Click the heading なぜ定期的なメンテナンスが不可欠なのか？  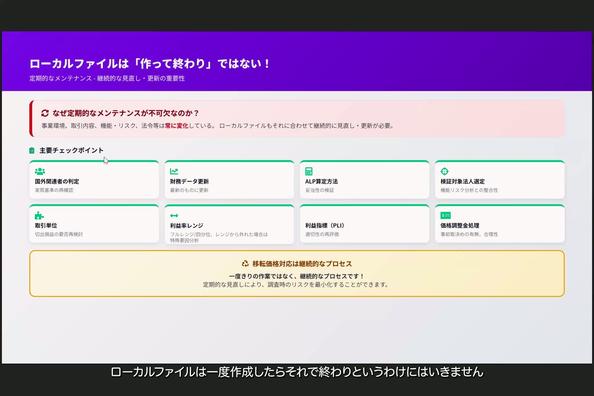click(x=125, y=113)
